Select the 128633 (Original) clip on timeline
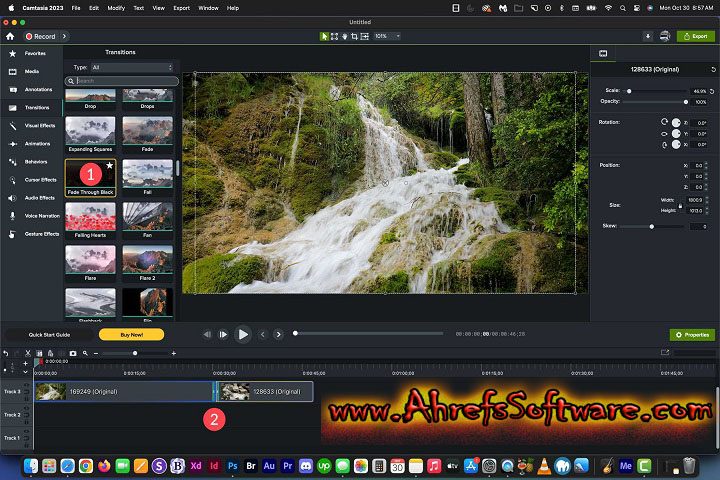The image size is (720, 480). click(265, 392)
